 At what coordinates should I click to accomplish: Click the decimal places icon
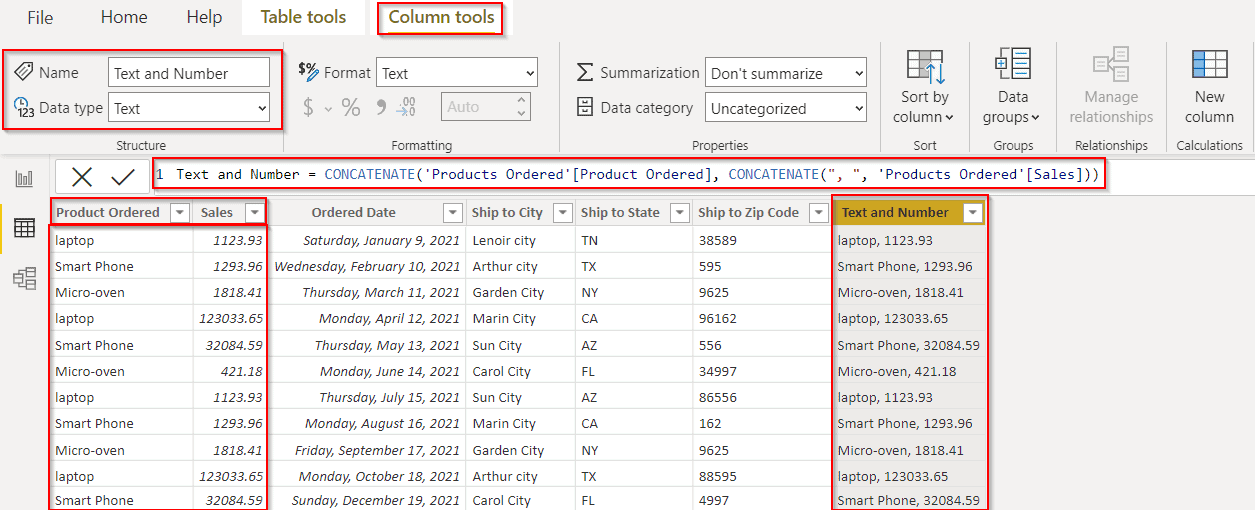point(407,107)
